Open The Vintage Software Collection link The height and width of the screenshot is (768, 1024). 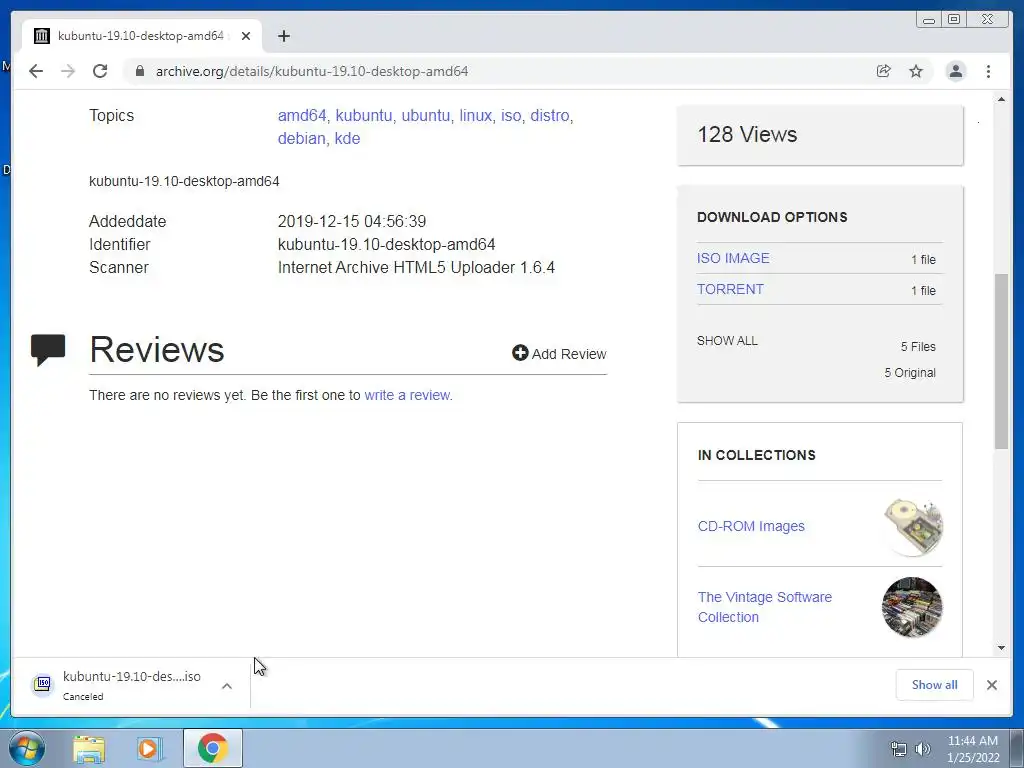[765, 607]
